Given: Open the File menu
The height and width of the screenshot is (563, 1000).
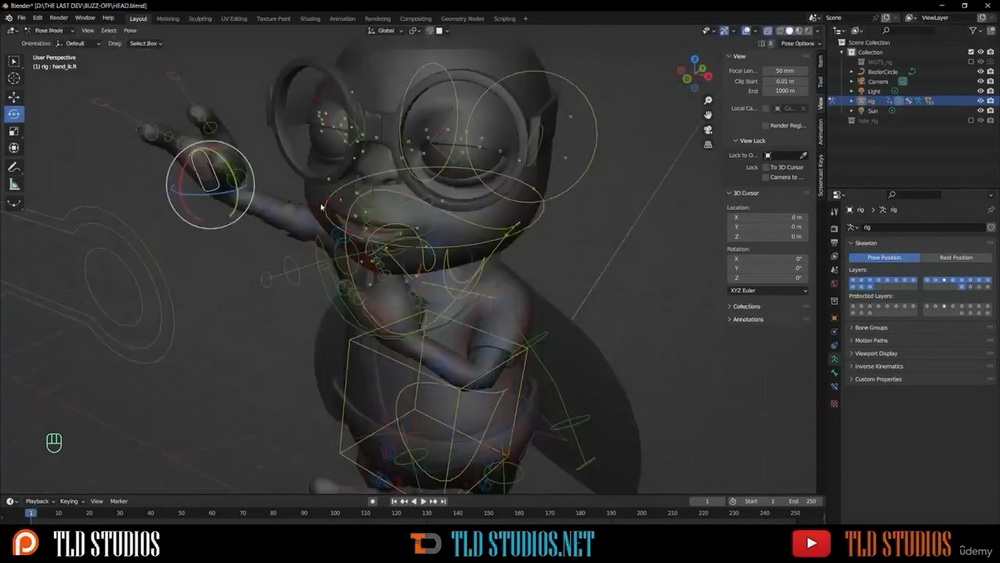Looking at the screenshot, I should click(21, 18).
